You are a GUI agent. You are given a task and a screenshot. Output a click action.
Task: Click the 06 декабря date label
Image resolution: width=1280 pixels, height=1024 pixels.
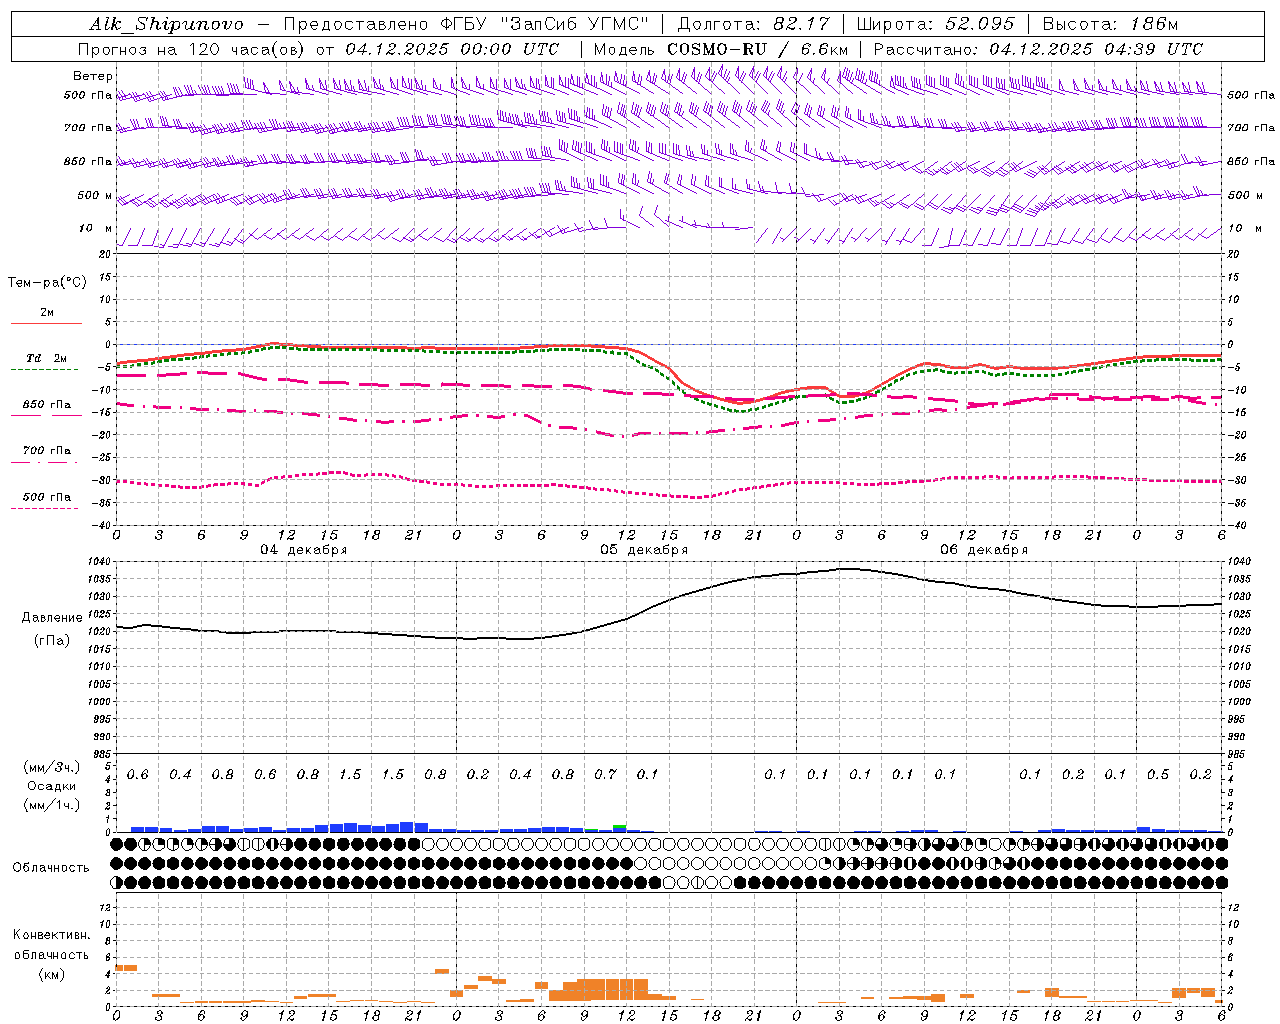[984, 550]
